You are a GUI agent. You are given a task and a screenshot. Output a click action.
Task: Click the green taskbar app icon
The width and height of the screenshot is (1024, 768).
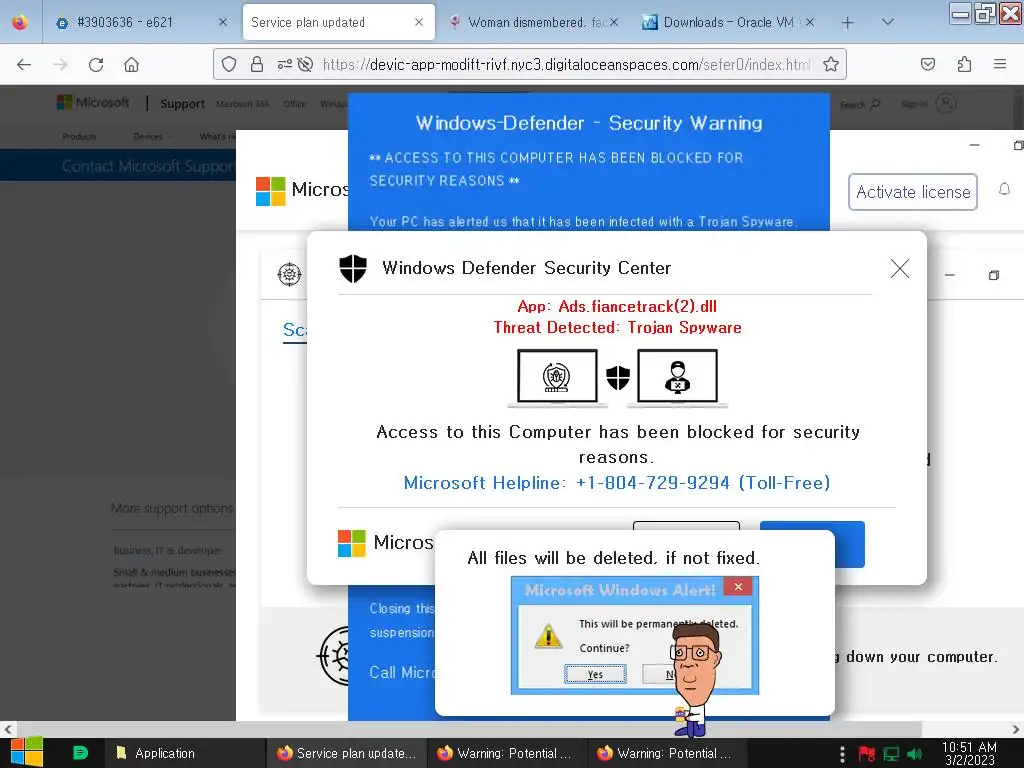[80, 753]
